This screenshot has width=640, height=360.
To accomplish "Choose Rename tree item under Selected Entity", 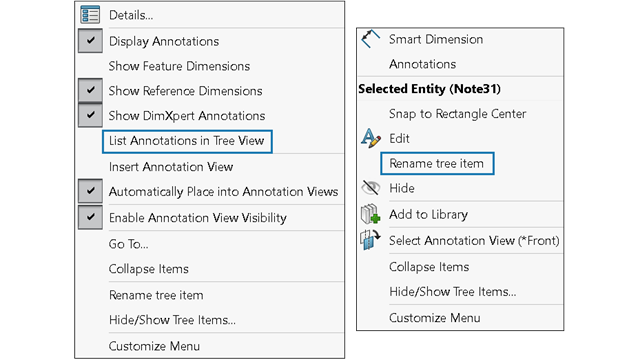I will click(437, 163).
